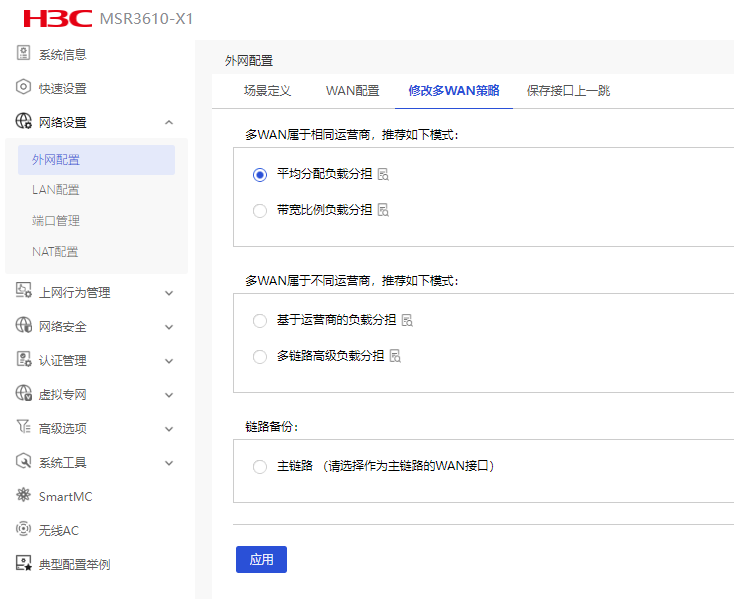Image resolution: width=734 pixels, height=599 pixels.
Task: Click the 网络设置 globe gear icon
Action: coord(23,121)
